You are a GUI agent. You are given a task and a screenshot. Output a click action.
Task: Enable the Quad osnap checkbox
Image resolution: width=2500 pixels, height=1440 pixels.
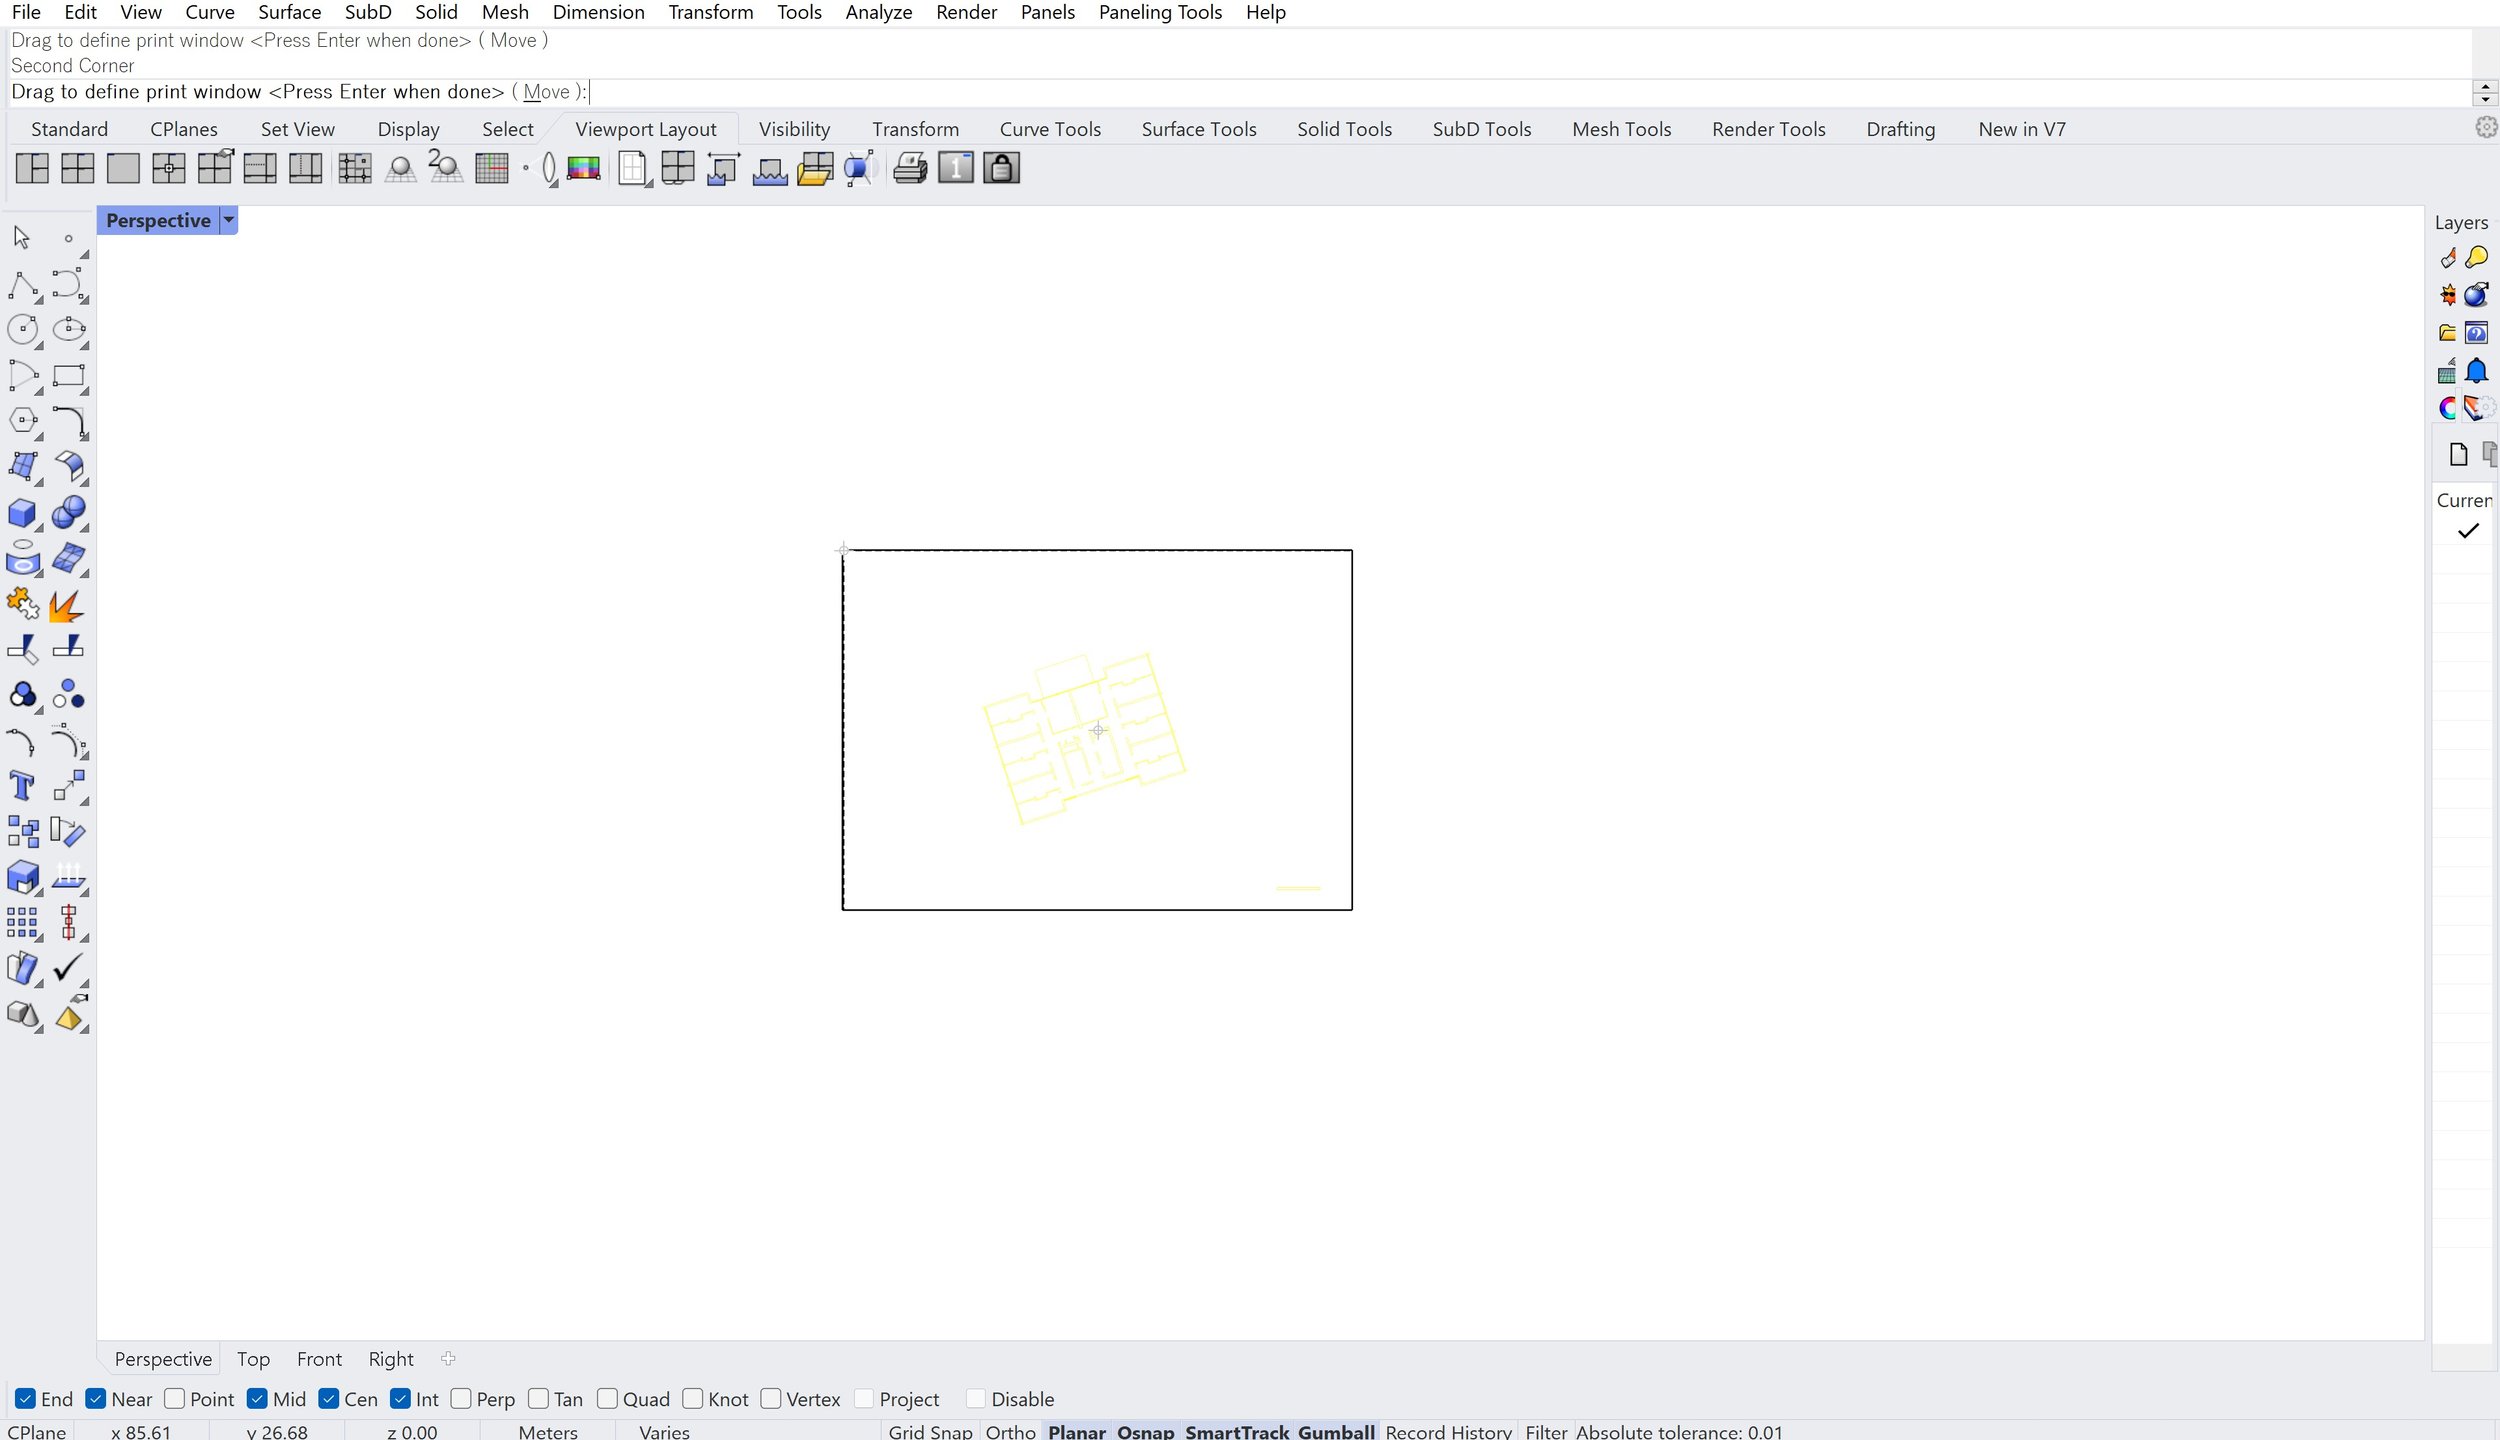[607, 1399]
